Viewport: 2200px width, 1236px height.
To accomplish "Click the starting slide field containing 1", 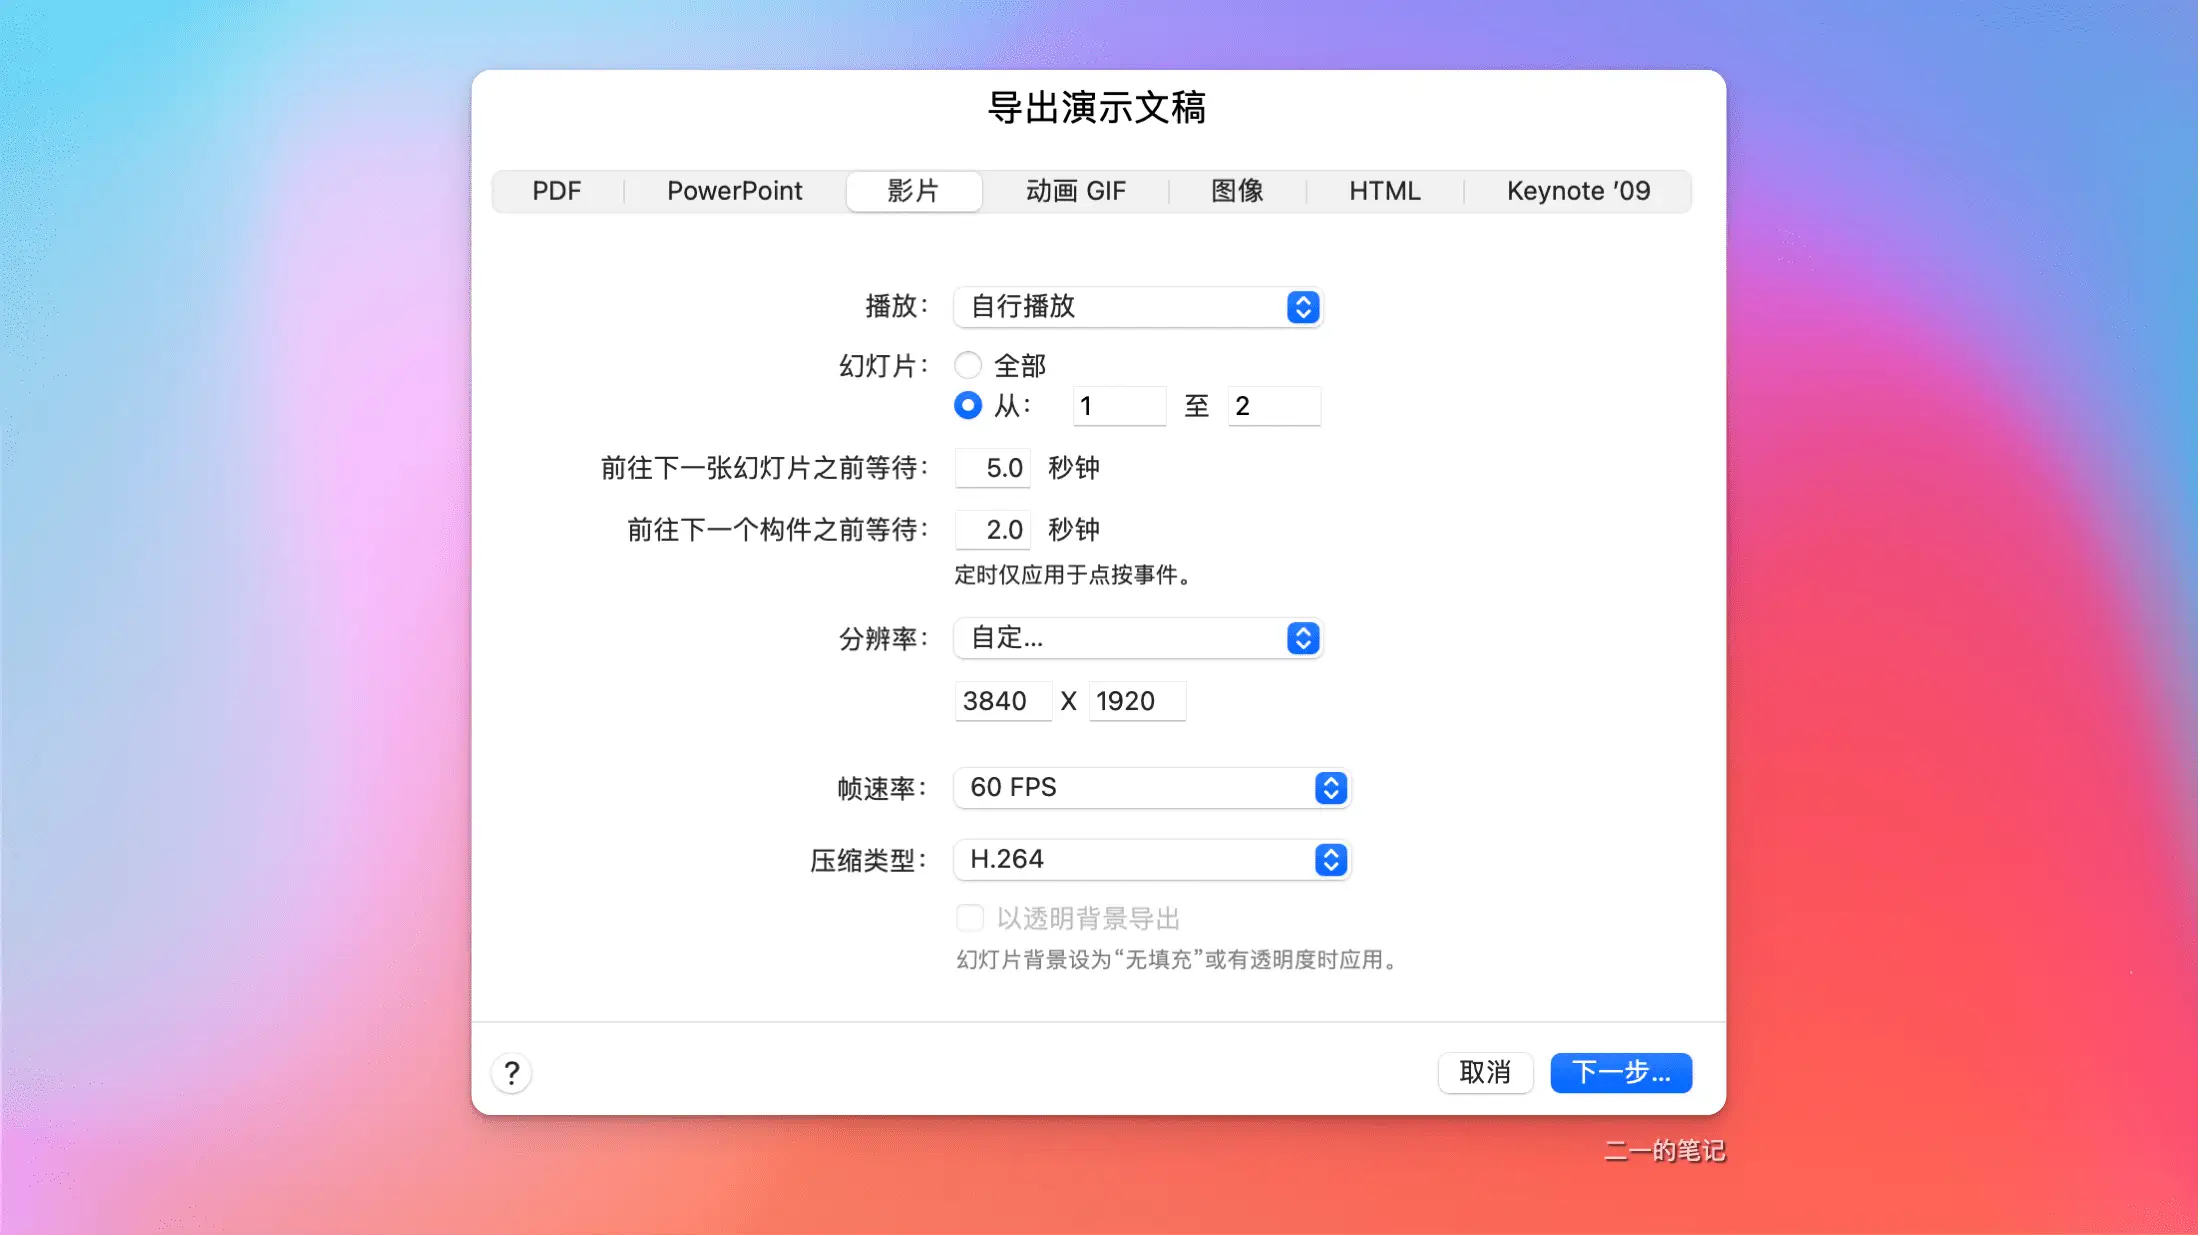I will tap(1119, 406).
